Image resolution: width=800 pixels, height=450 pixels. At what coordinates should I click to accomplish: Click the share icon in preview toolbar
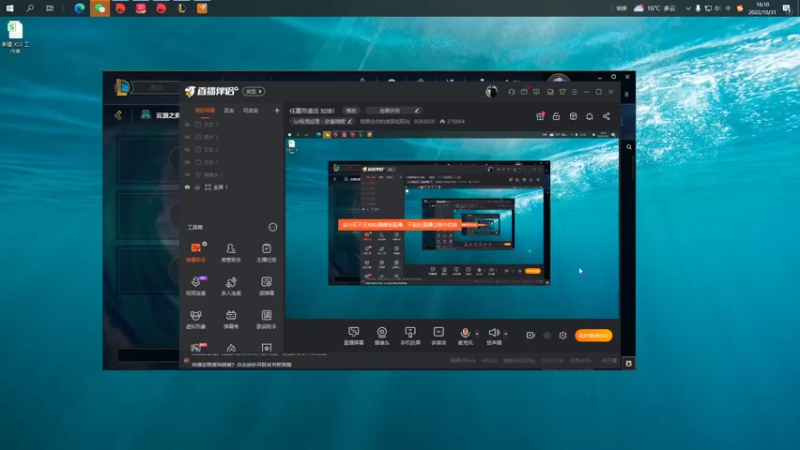tap(606, 116)
